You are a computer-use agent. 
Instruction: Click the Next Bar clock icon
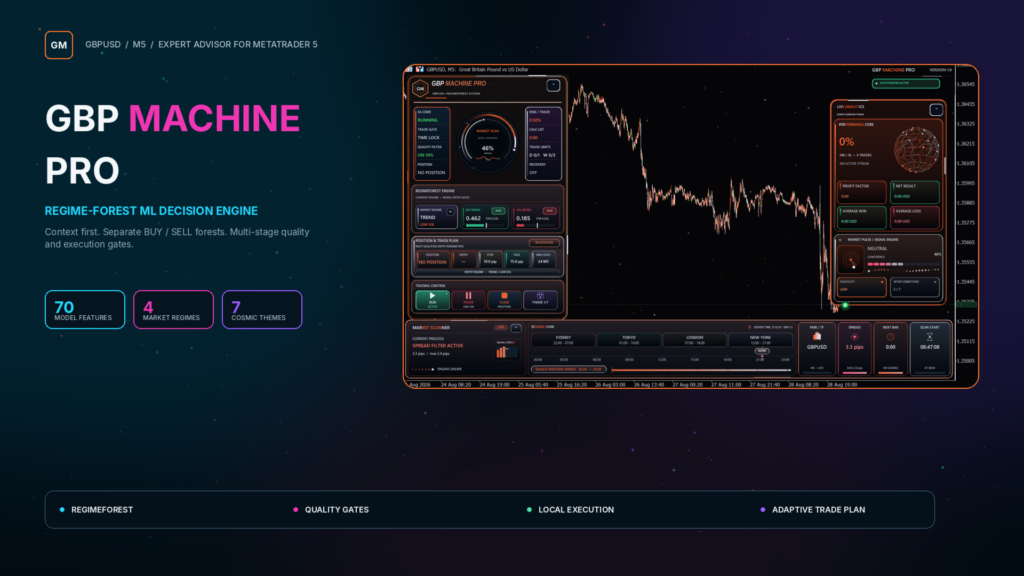pos(891,337)
